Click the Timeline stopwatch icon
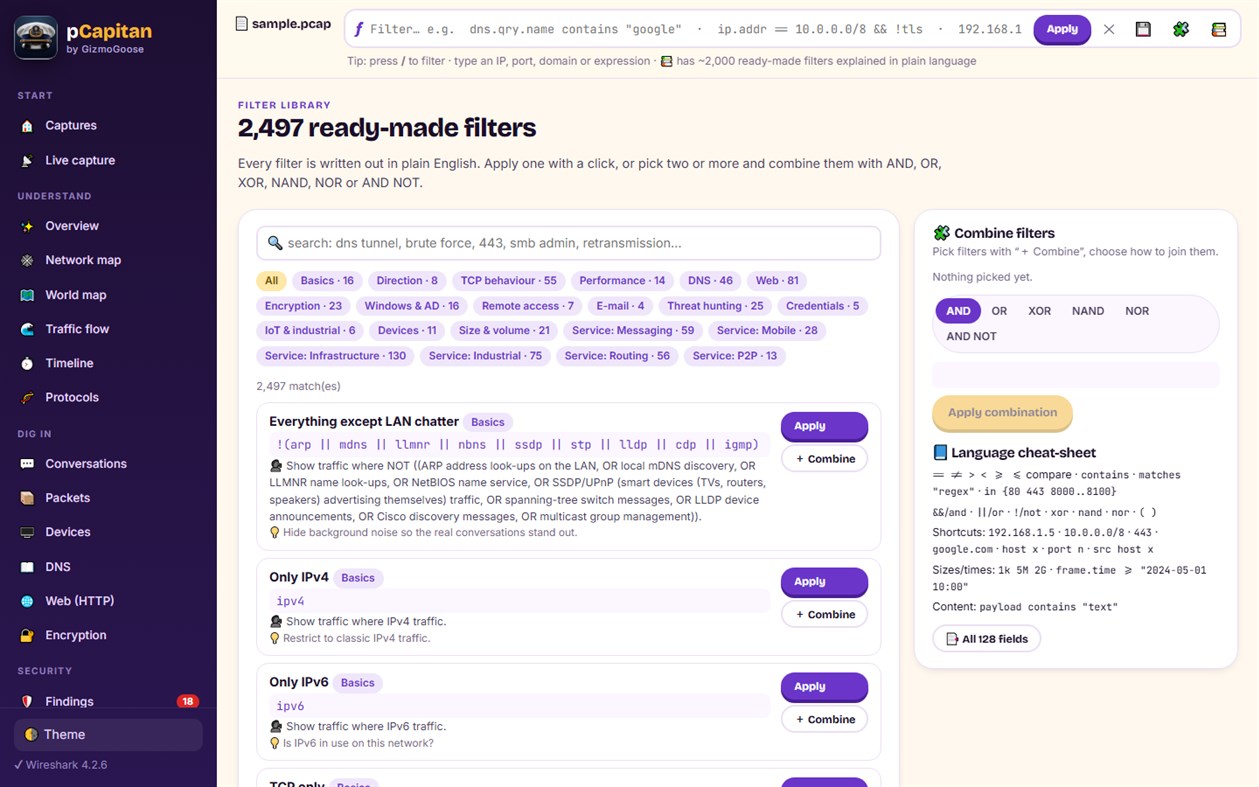Viewport: 1259px width, 787px height. coord(27,363)
